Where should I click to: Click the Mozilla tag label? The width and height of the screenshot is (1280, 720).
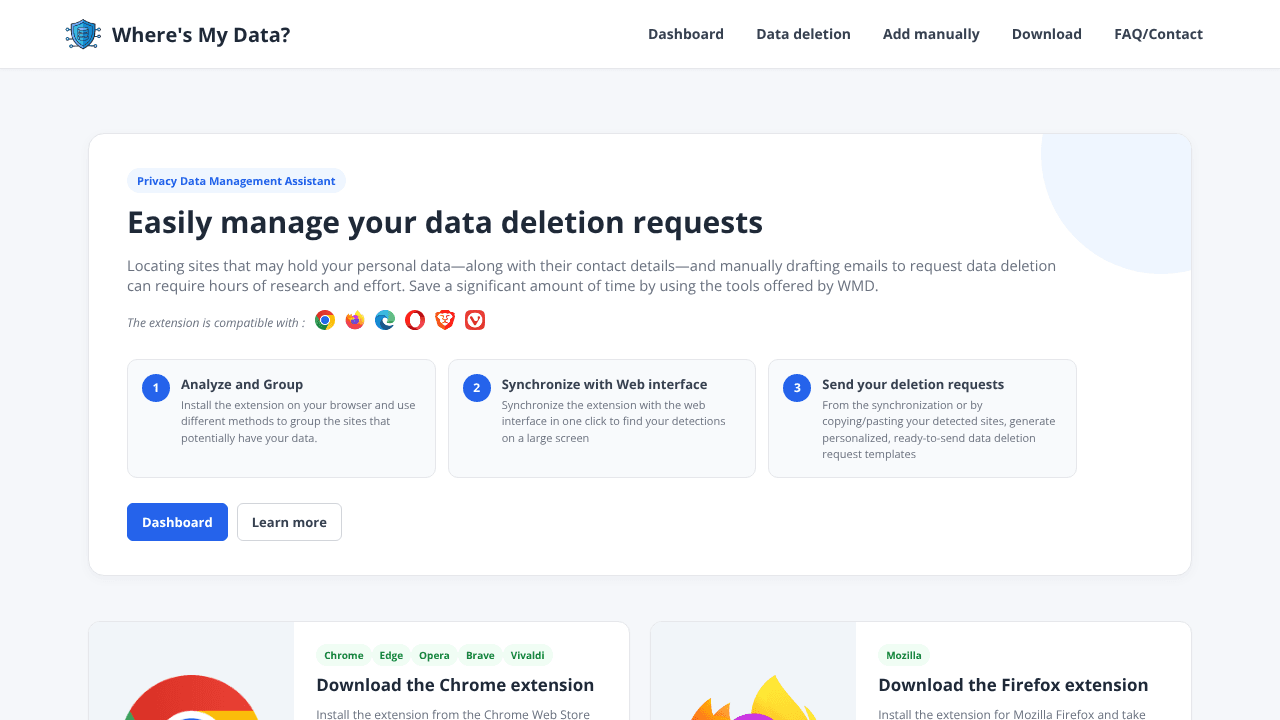coord(904,655)
